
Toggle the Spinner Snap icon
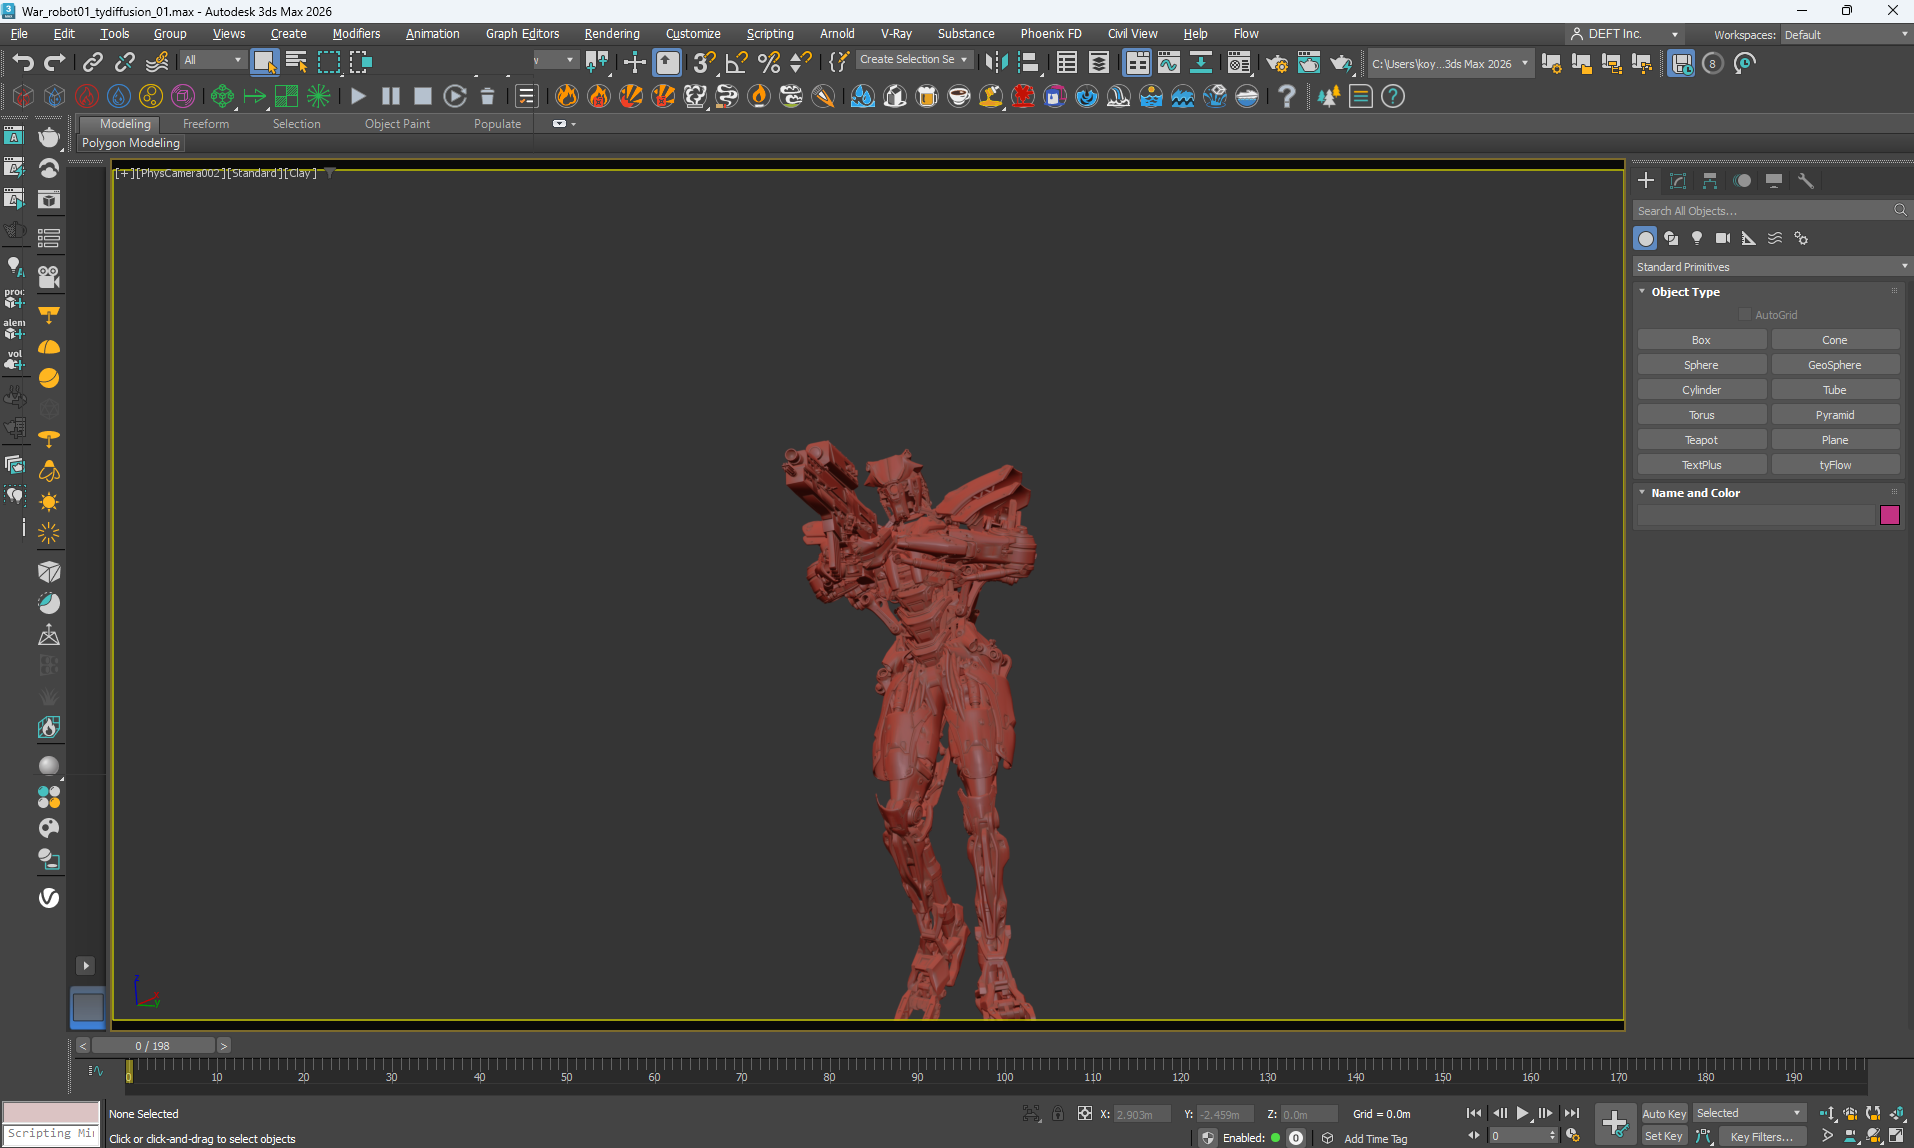(801, 62)
